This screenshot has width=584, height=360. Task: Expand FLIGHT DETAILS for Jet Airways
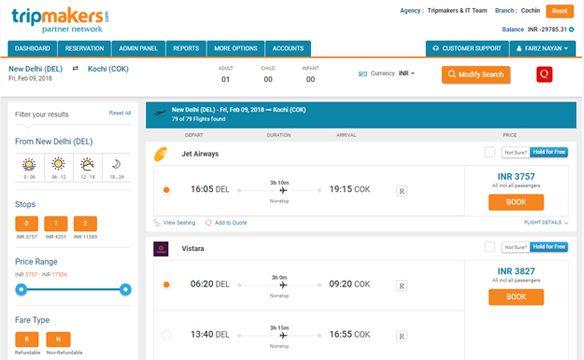546,223
